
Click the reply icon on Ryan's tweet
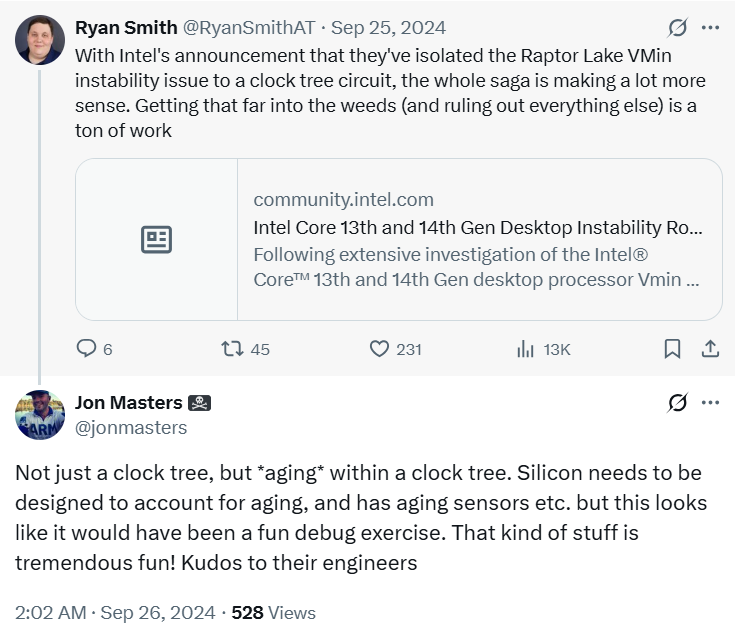tap(87, 349)
